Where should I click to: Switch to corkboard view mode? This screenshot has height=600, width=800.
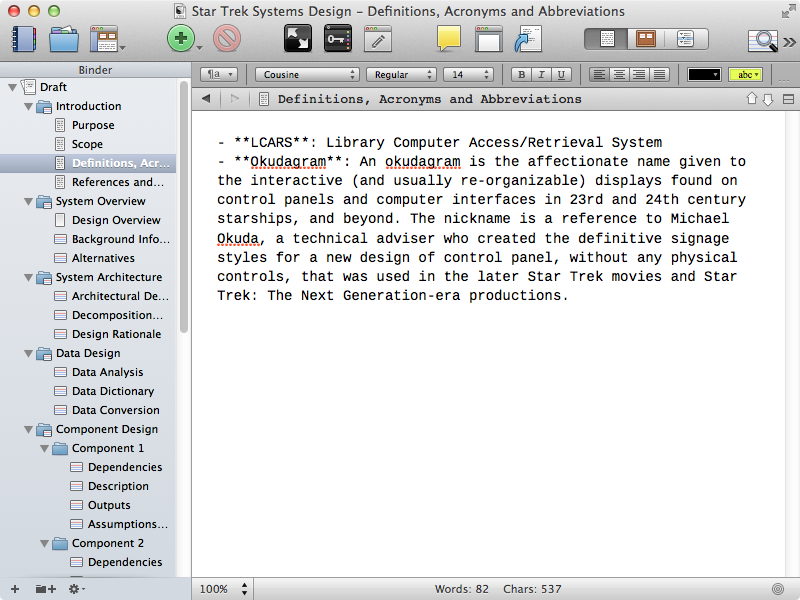(x=646, y=39)
